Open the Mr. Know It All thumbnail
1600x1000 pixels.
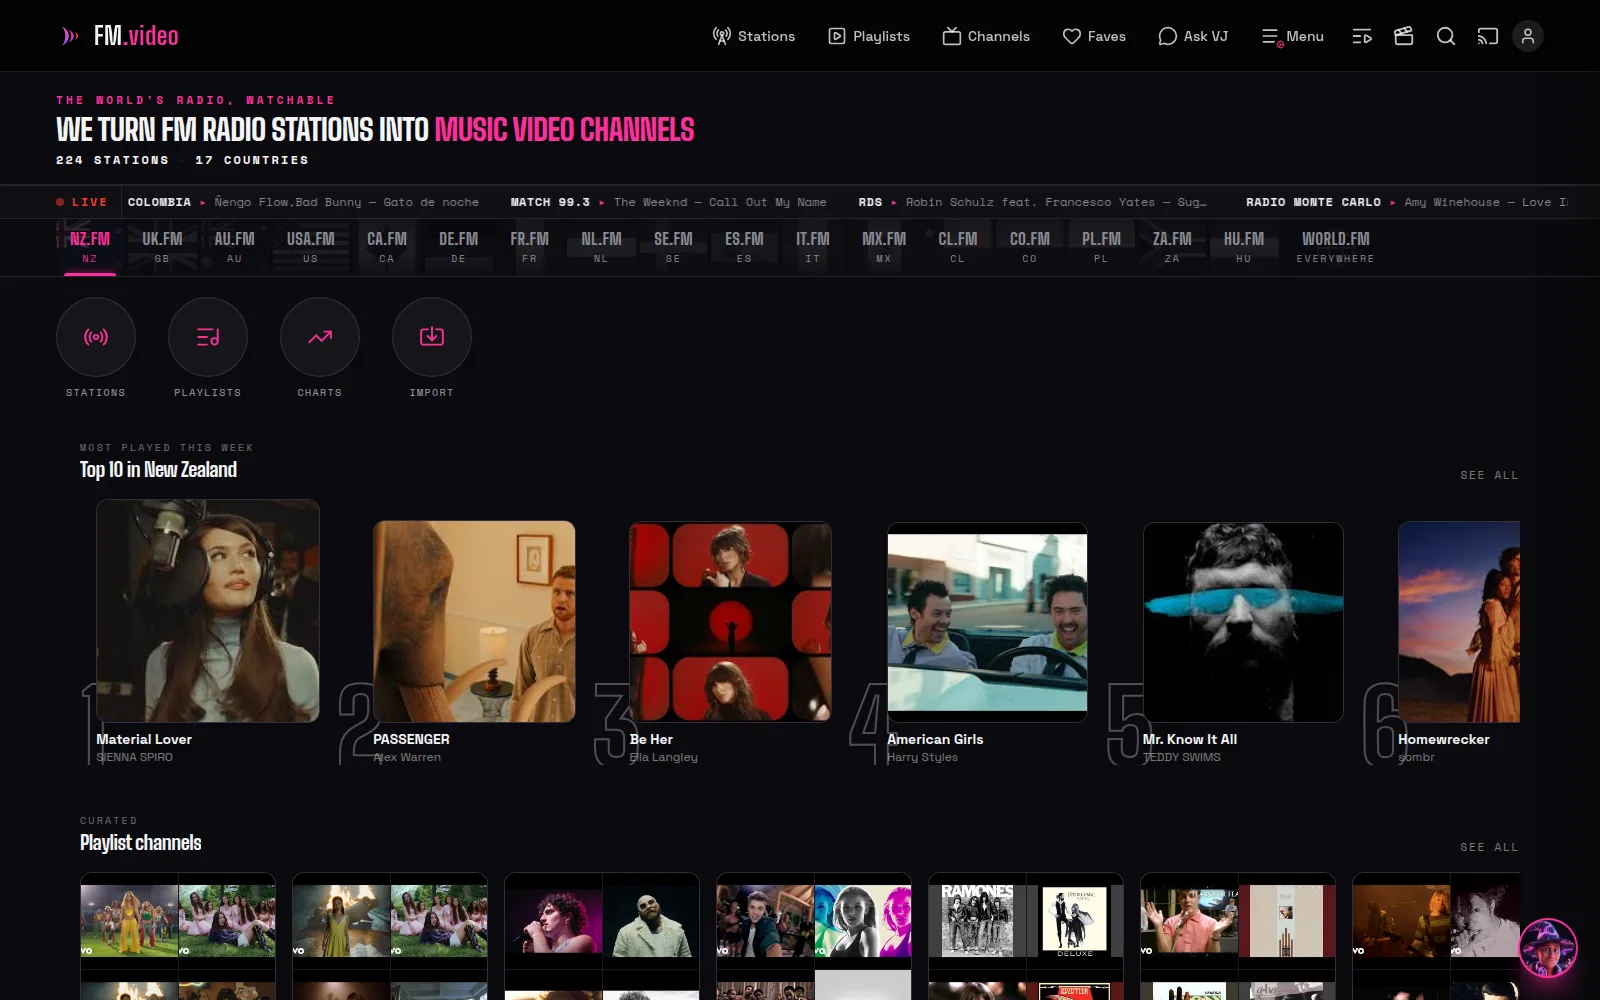point(1243,622)
